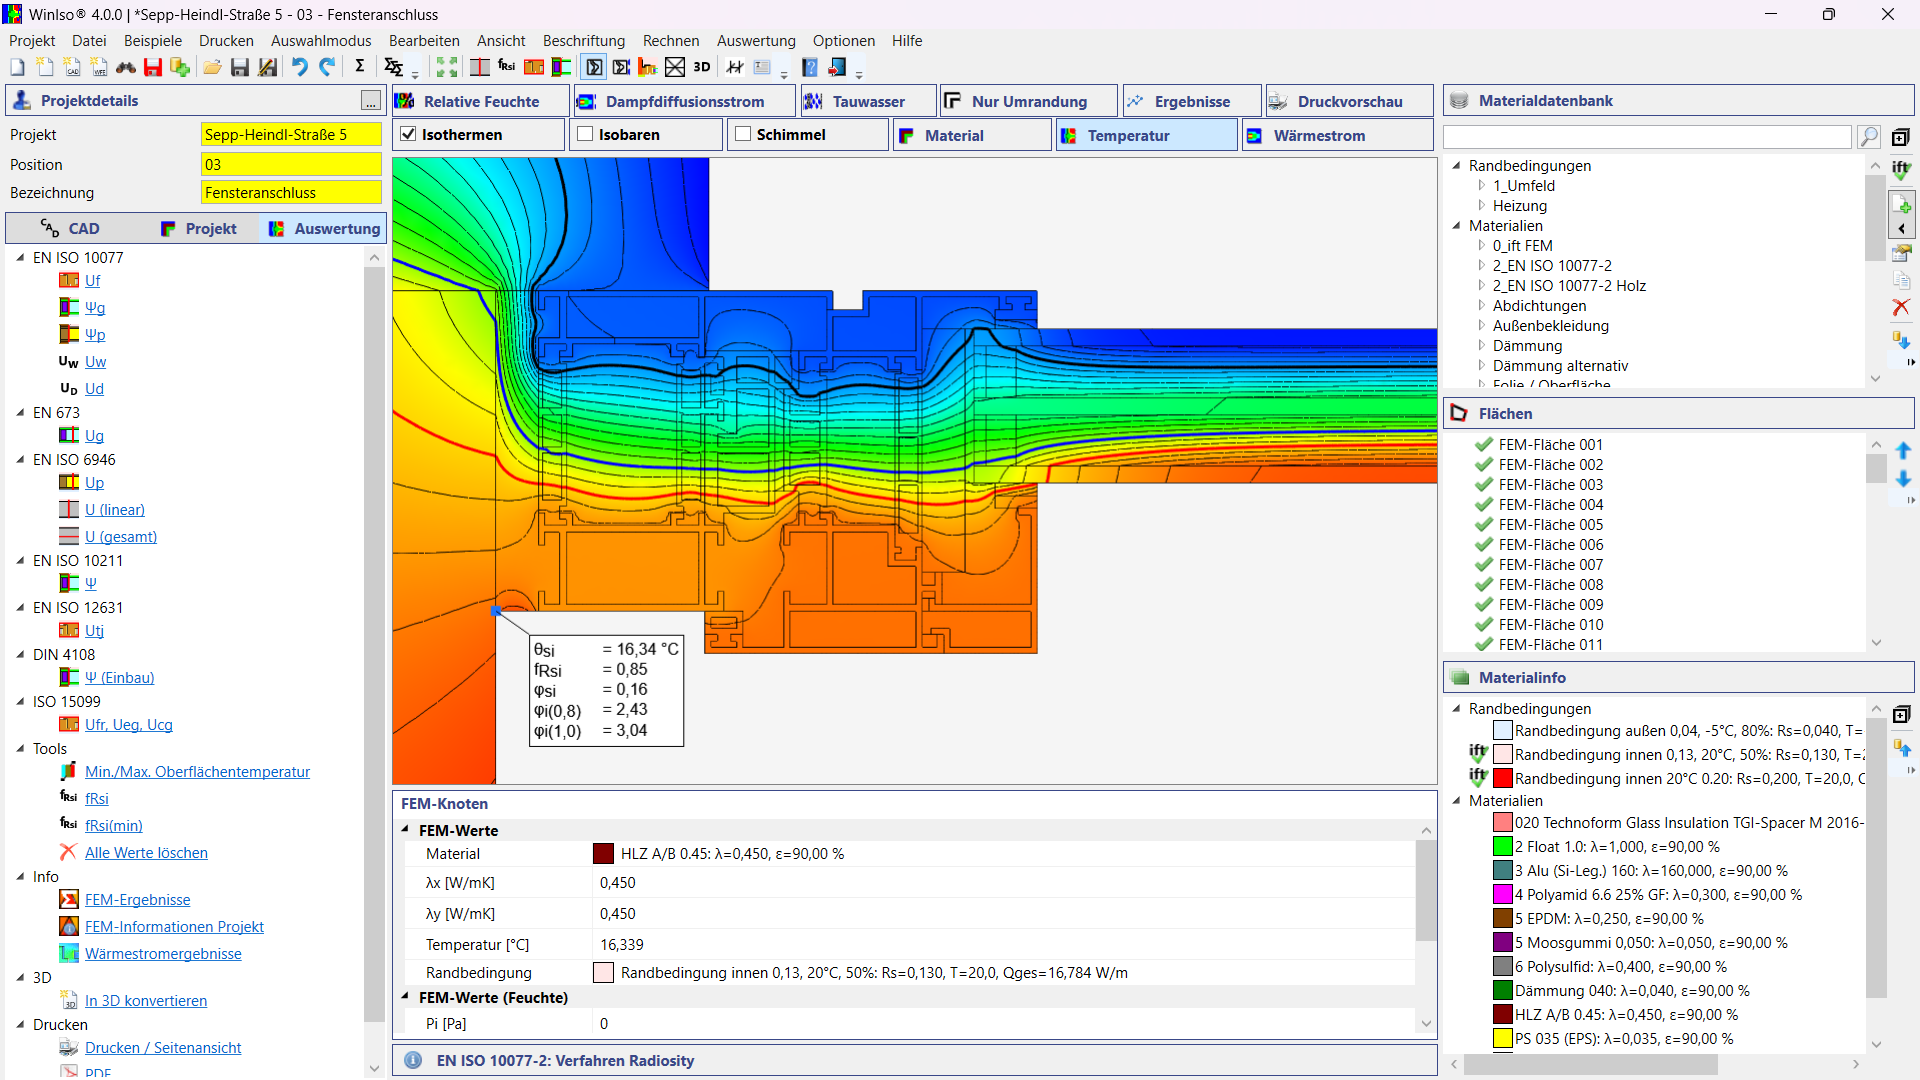Toggle the Isothermen checkbox
The image size is (1920, 1080).
tap(408, 134)
